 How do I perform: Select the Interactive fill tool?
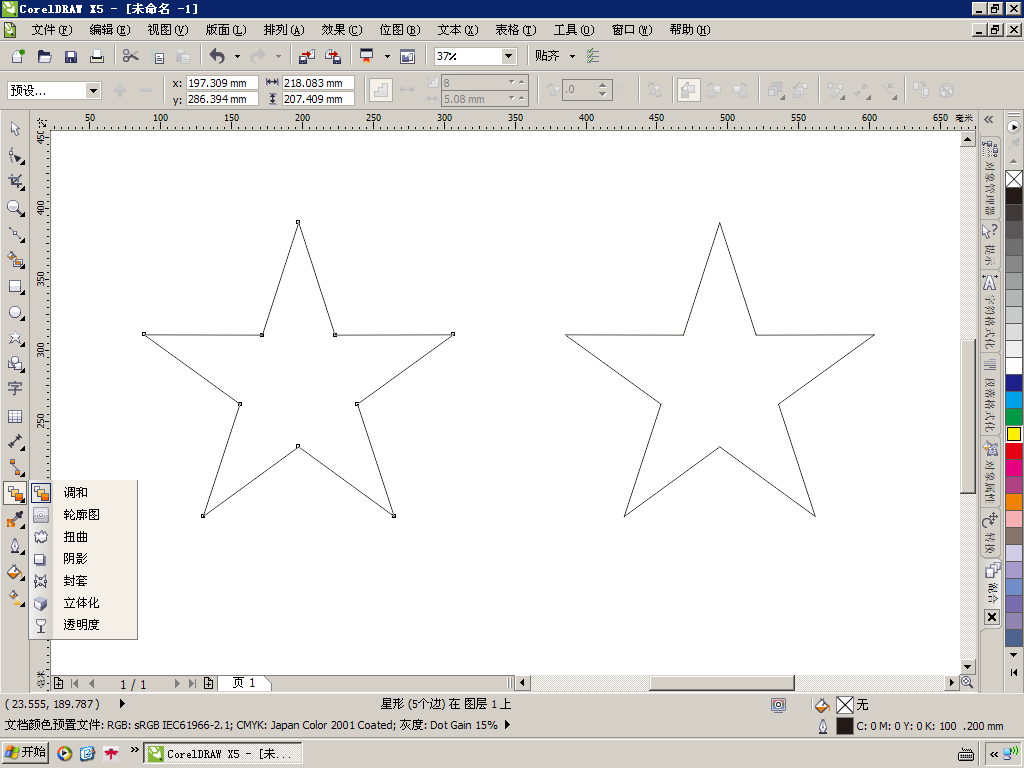point(15,597)
